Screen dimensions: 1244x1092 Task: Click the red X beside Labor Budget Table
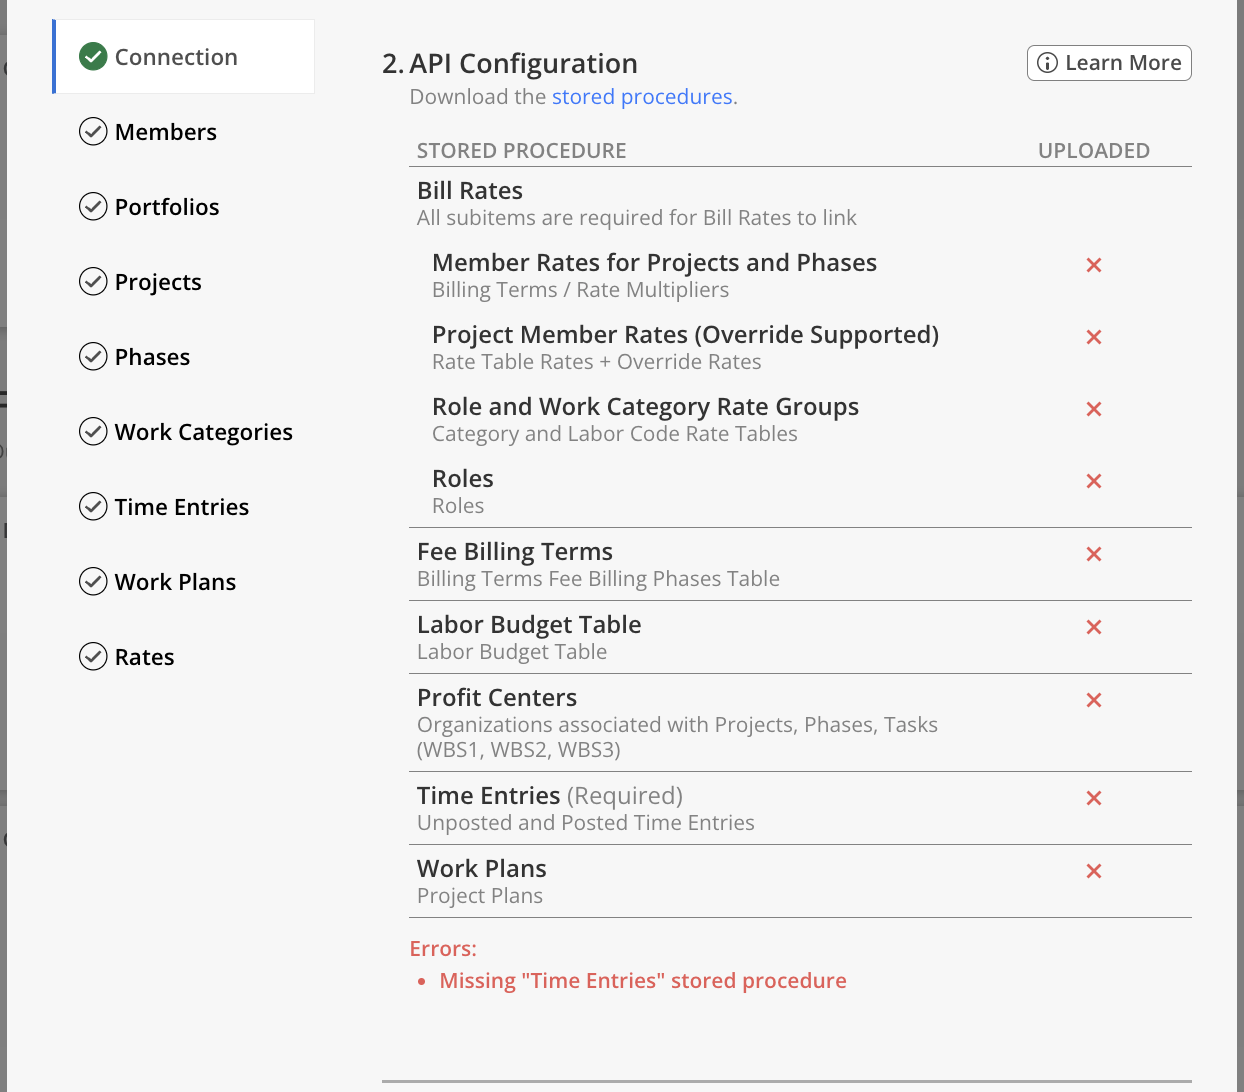[1094, 627]
